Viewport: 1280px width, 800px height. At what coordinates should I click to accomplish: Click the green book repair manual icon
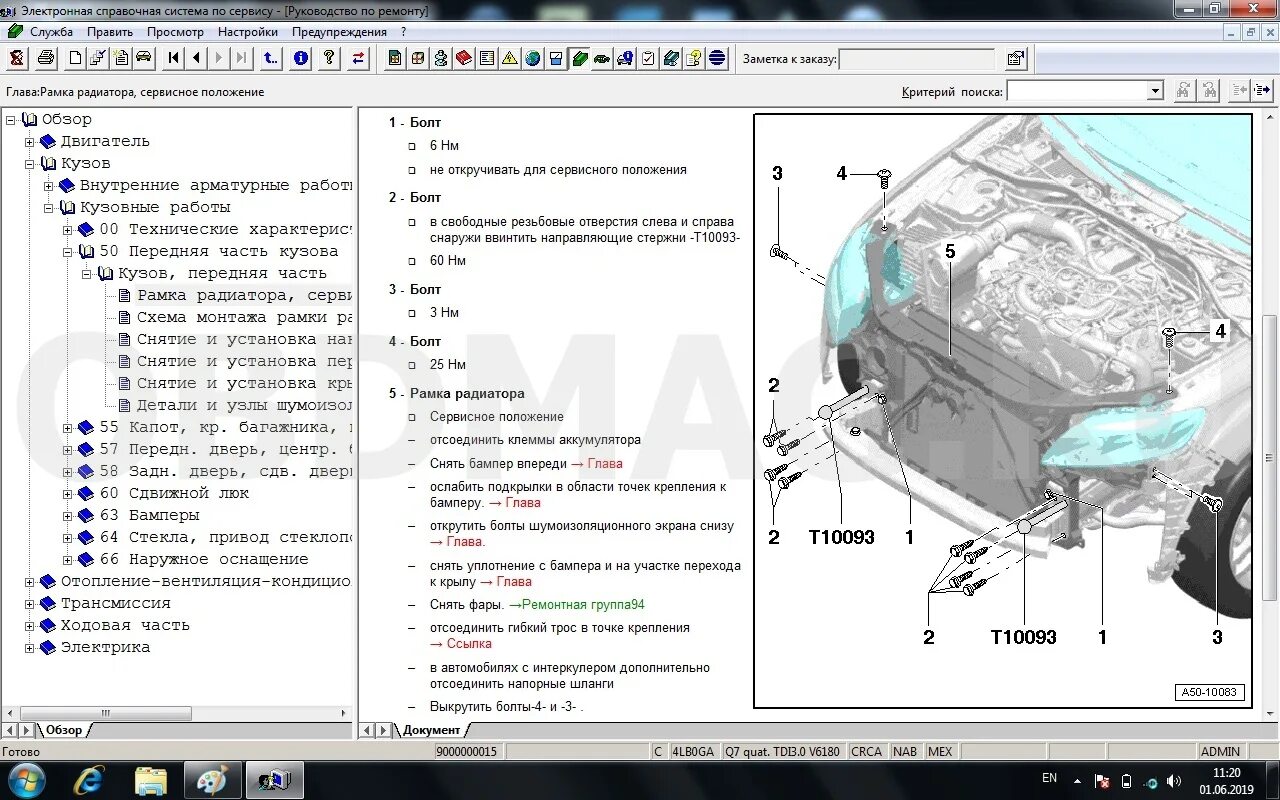579,58
